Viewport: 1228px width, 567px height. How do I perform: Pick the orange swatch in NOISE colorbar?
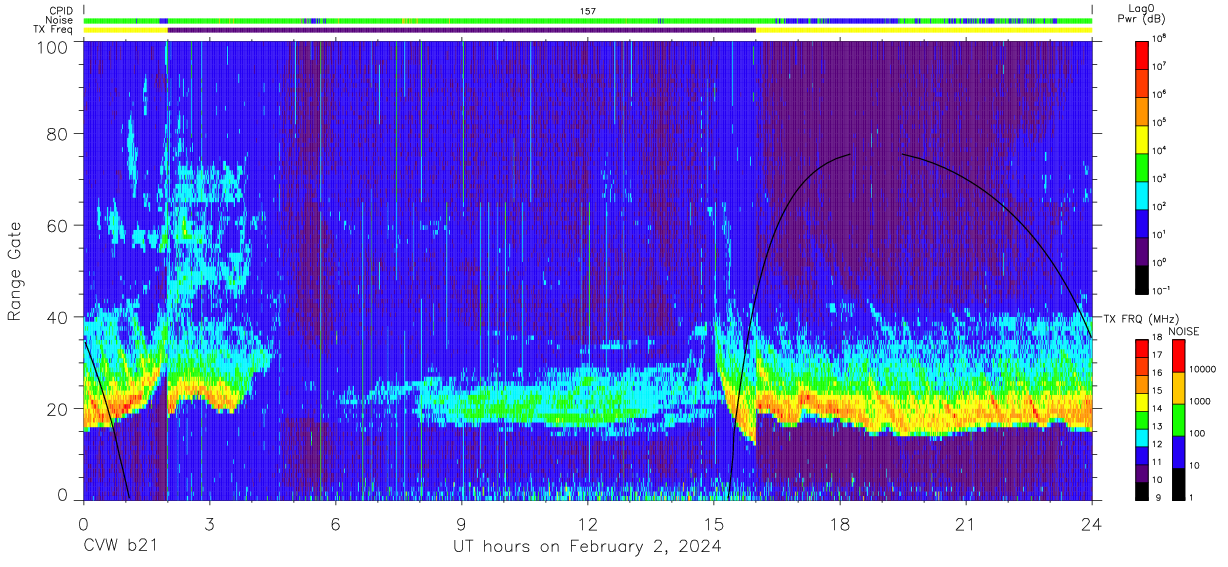pos(1177,387)
